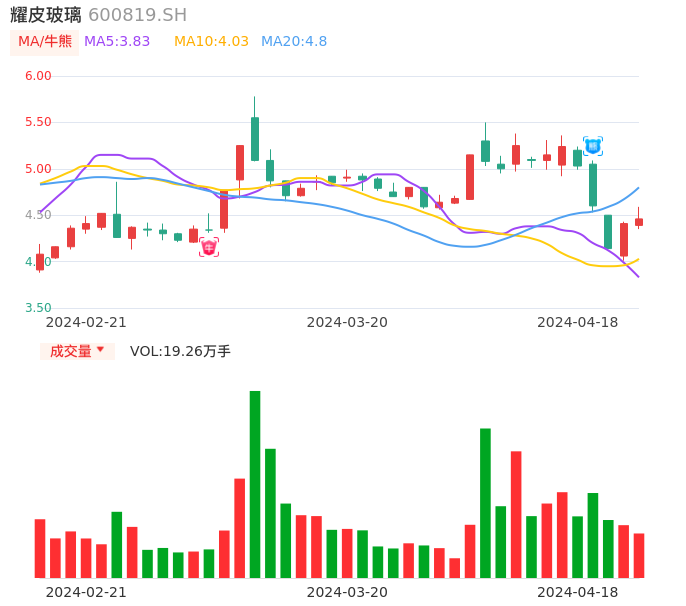Click the 2024-04-18 date label under volume chart
Screen dimensions: 686x606
pyautogui.click(x=577, y=592)
